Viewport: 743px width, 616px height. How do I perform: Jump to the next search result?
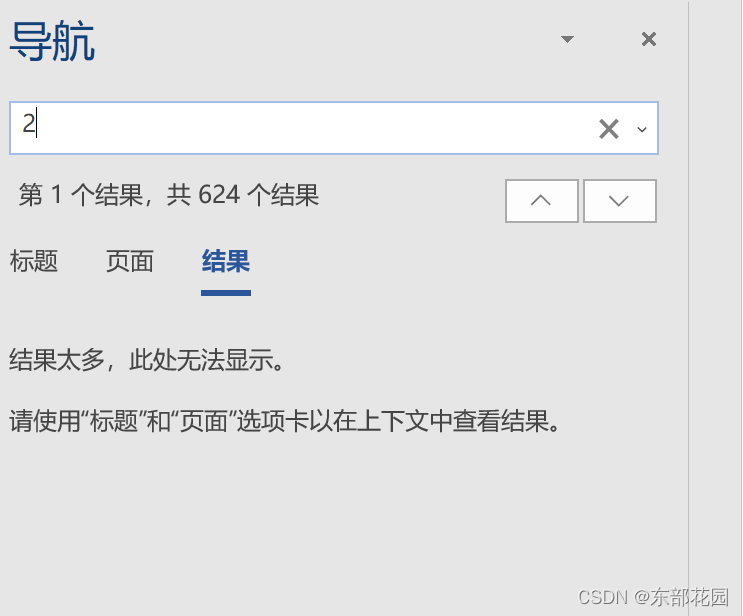619,201
